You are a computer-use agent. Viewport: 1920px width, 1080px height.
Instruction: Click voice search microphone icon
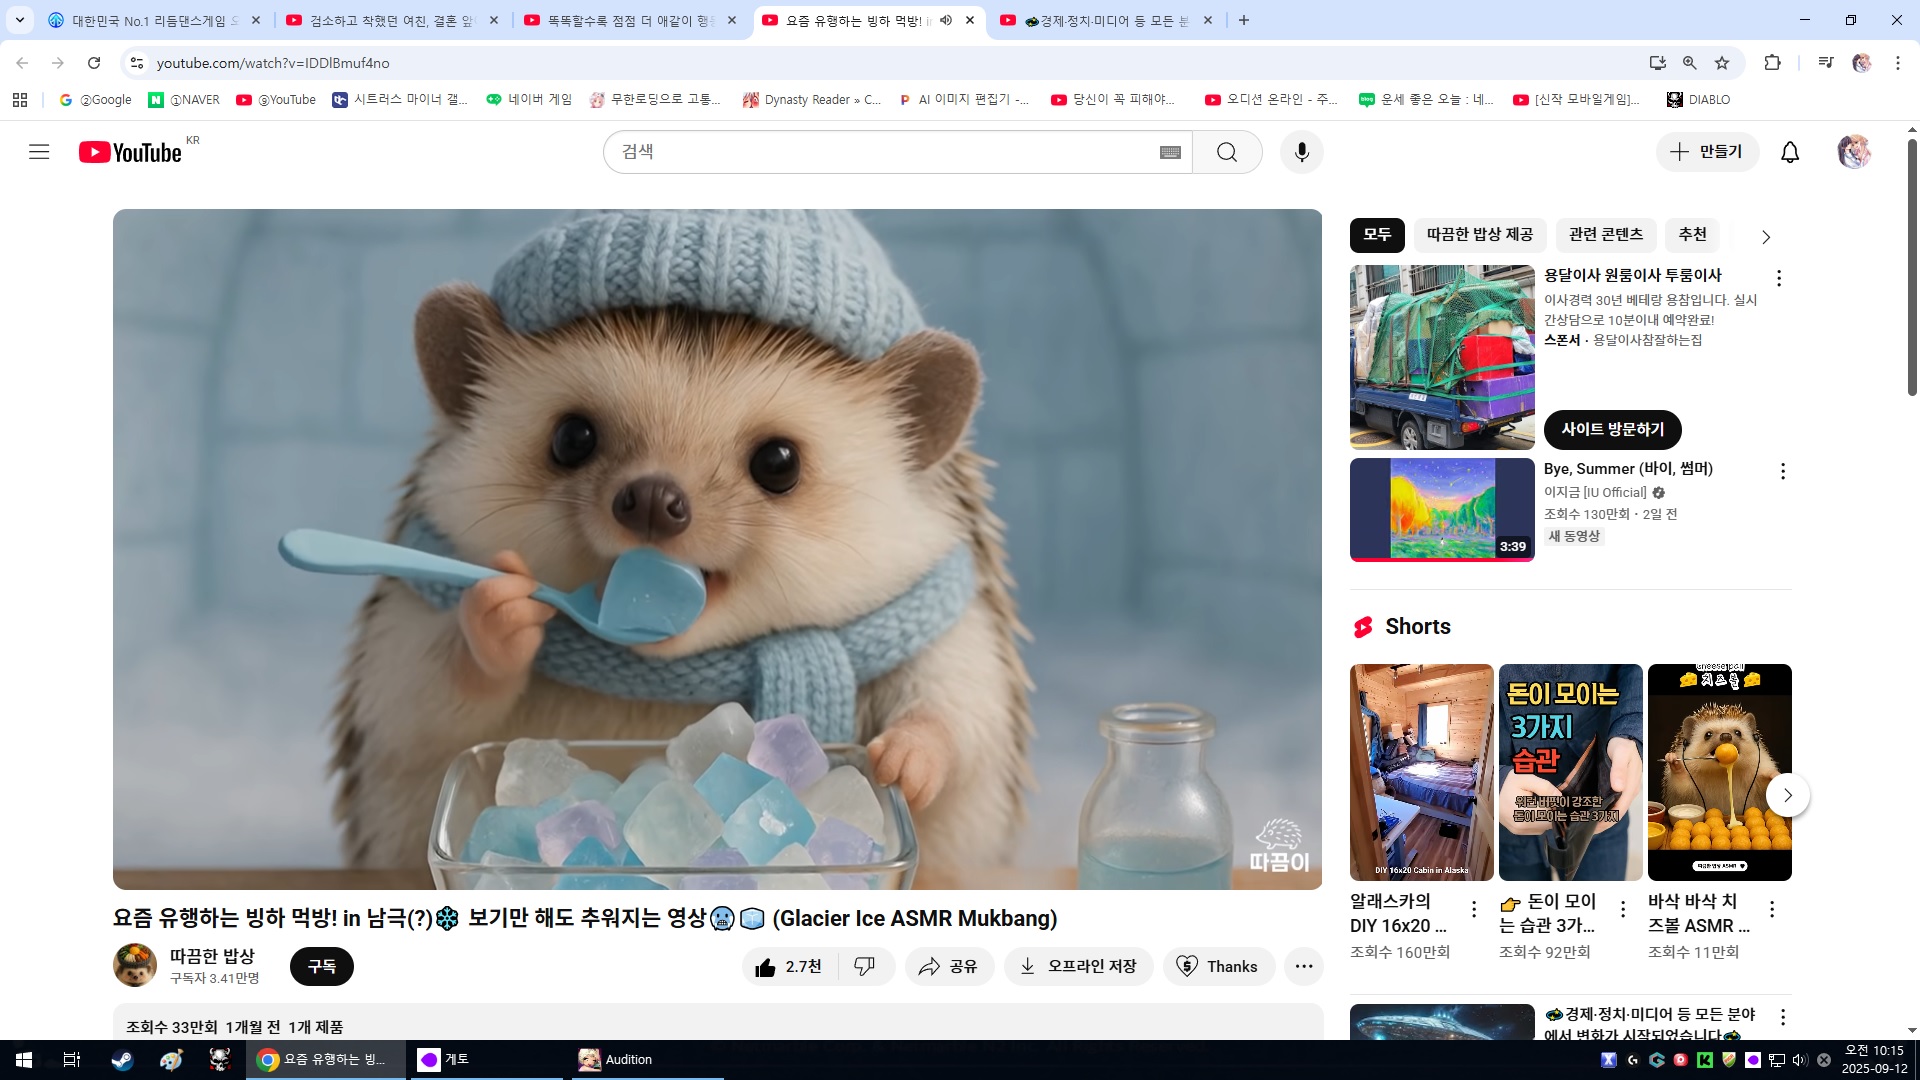1301,152
